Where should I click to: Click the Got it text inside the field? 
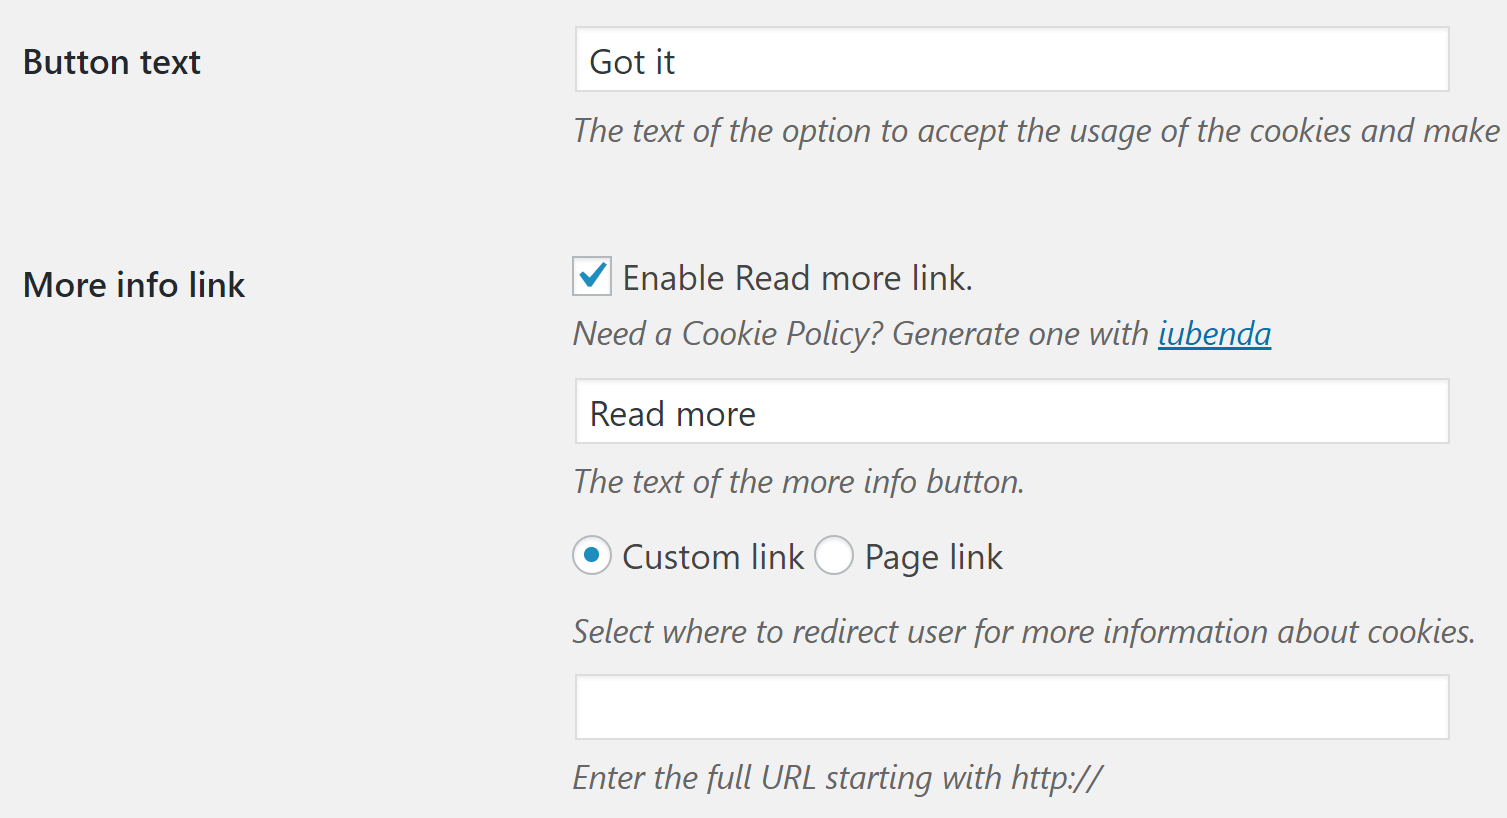point(632,60)
